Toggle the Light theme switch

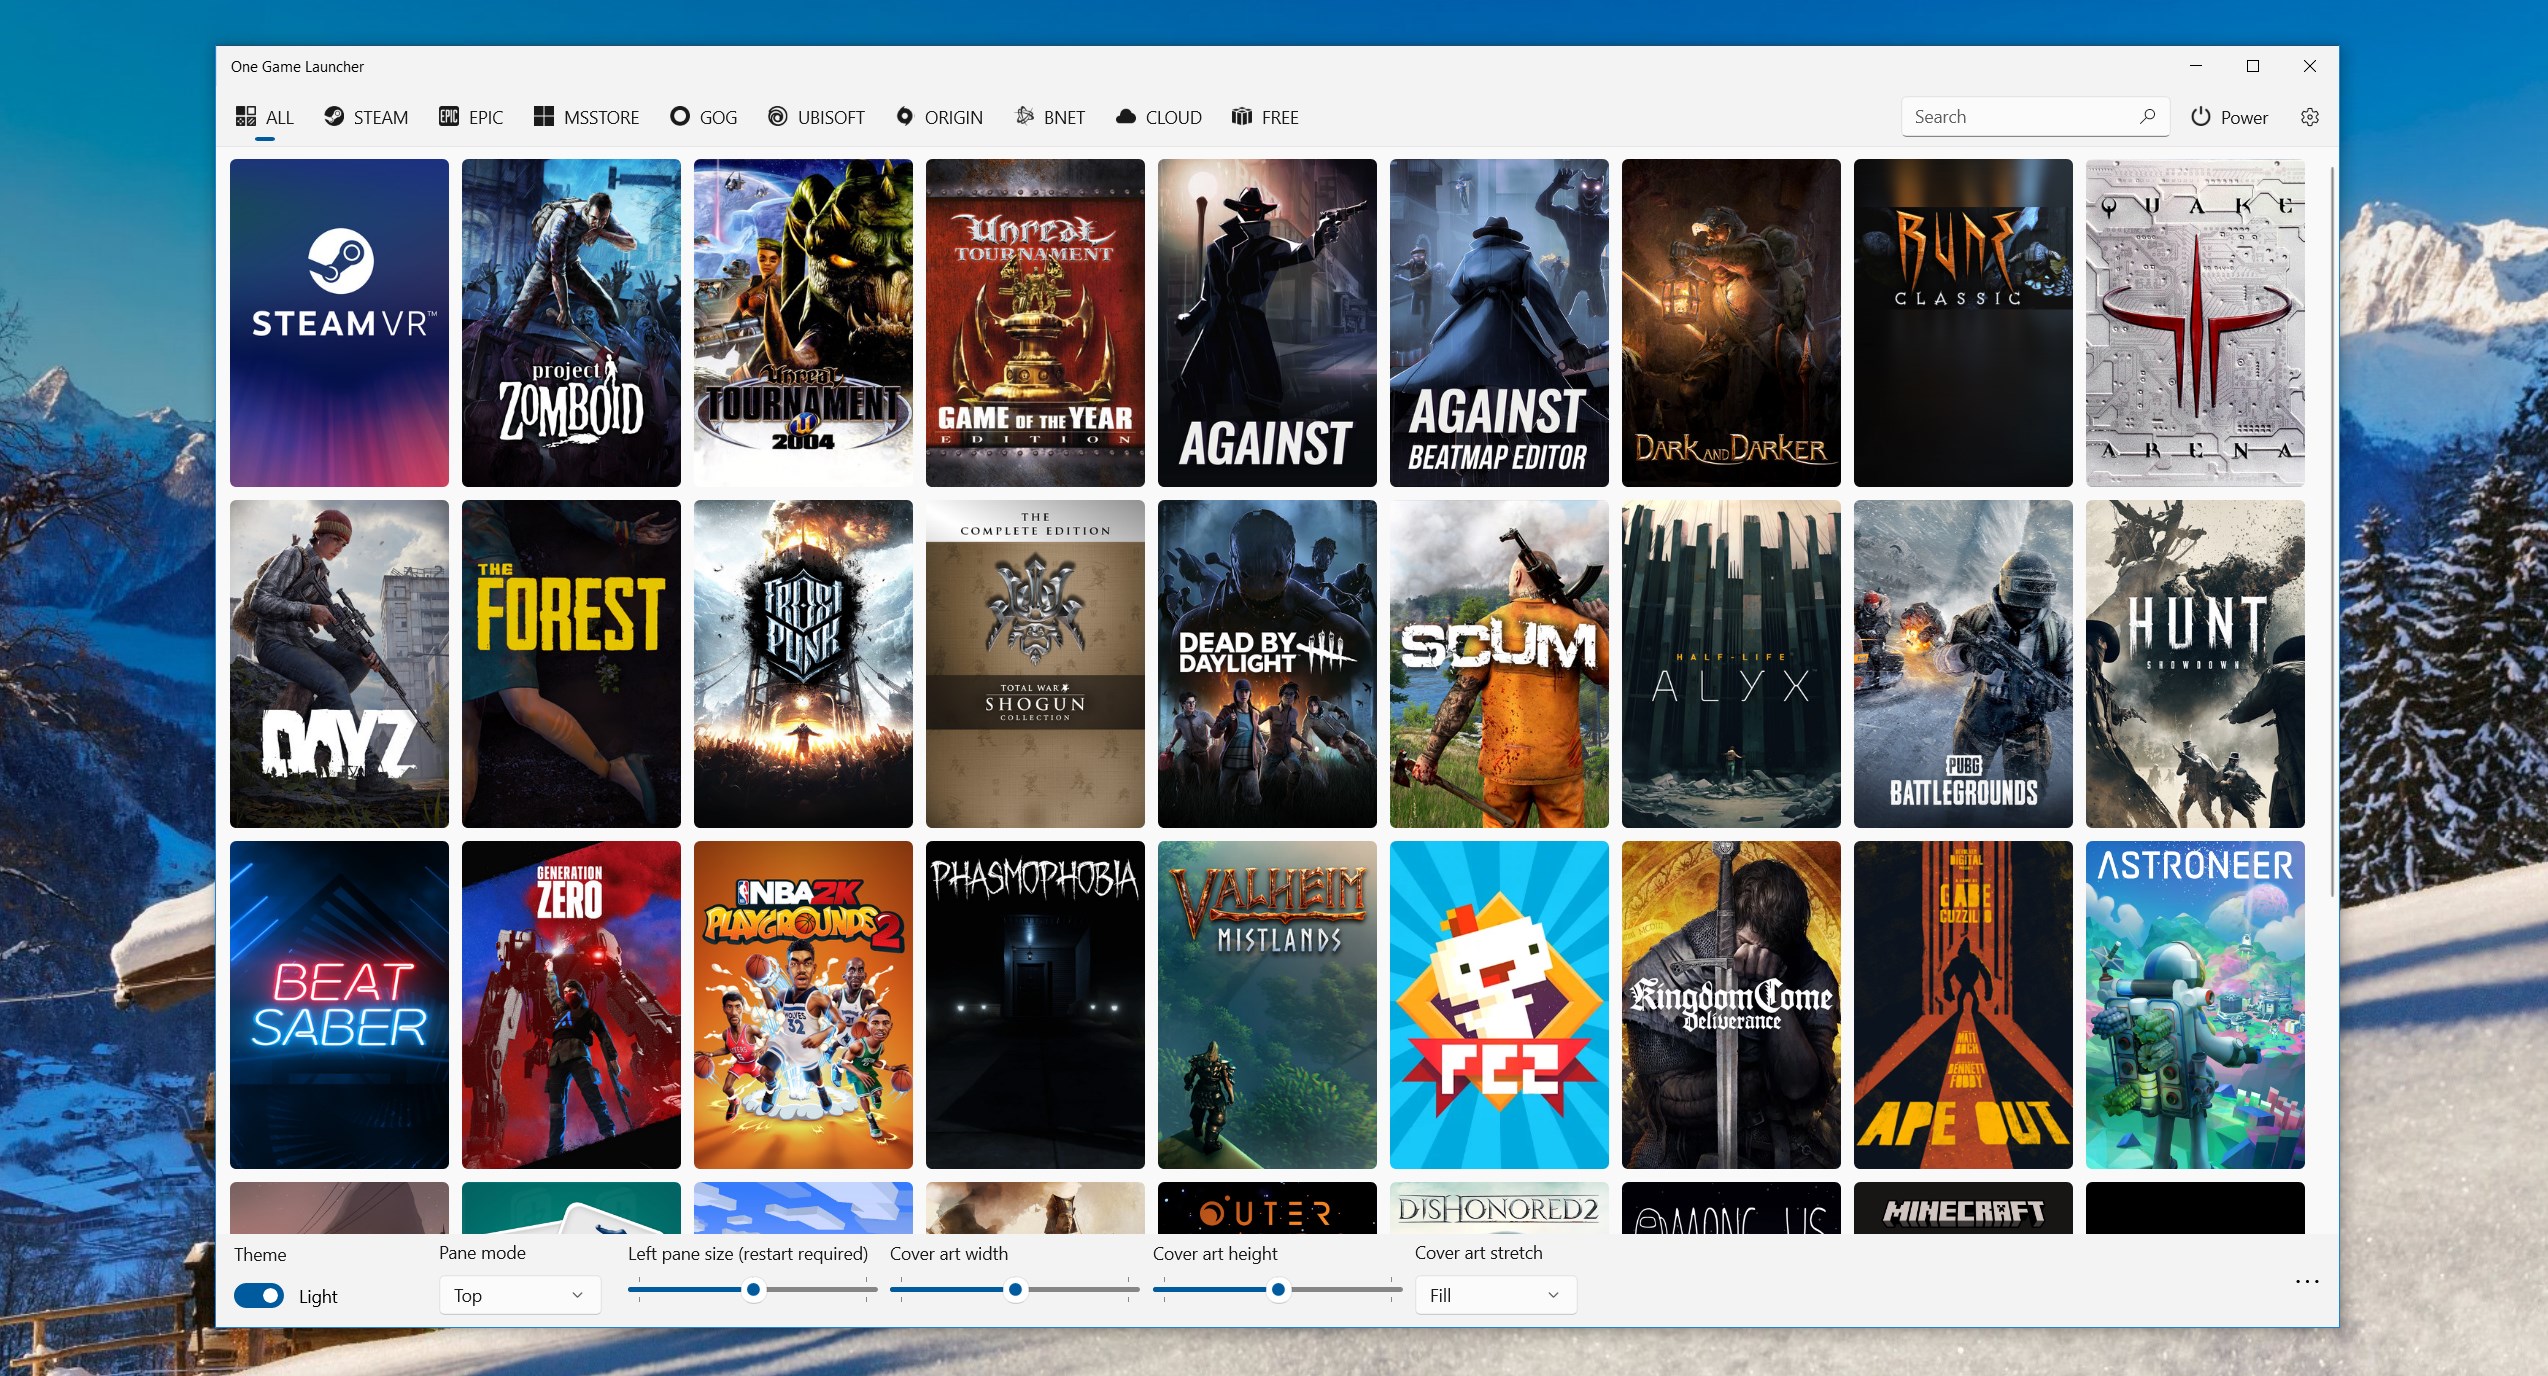pyautogui.click(x=259, y=1296)
